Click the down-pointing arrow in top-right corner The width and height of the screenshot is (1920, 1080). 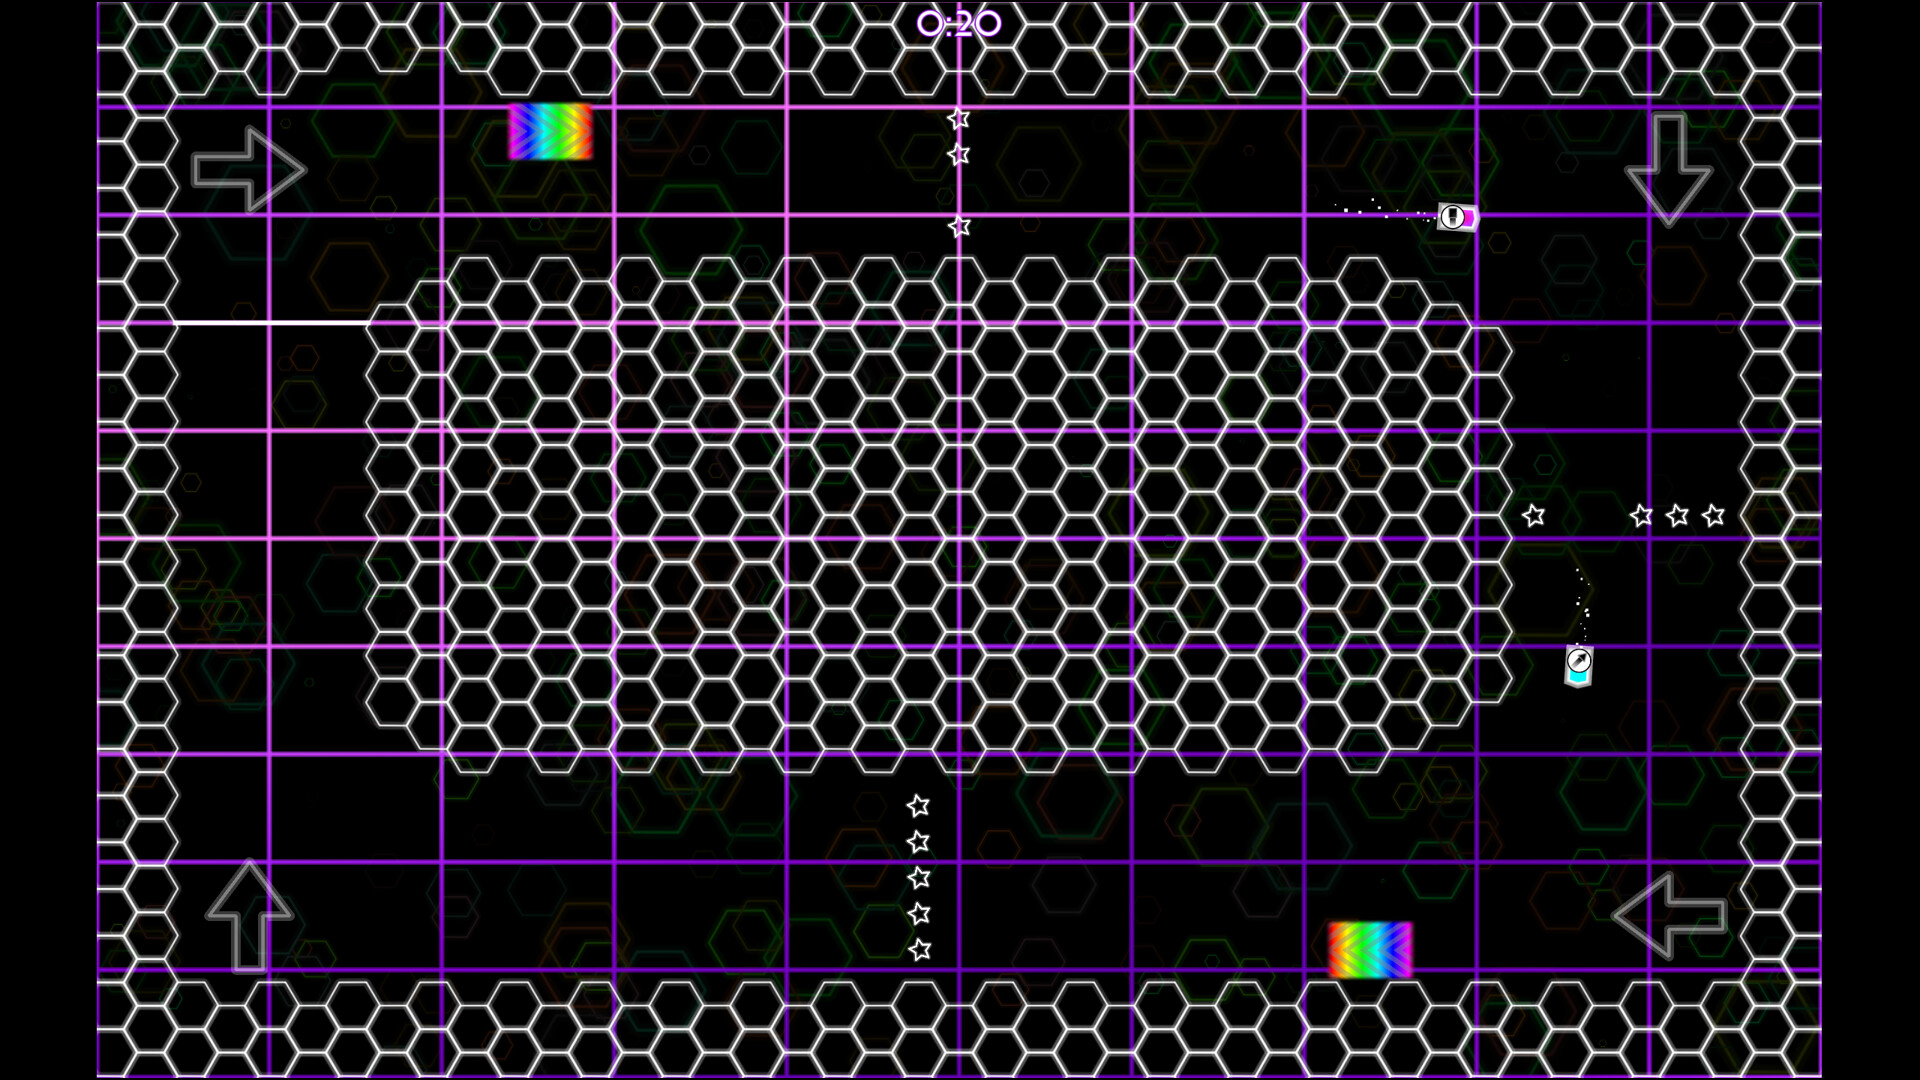coord(1668,168)
